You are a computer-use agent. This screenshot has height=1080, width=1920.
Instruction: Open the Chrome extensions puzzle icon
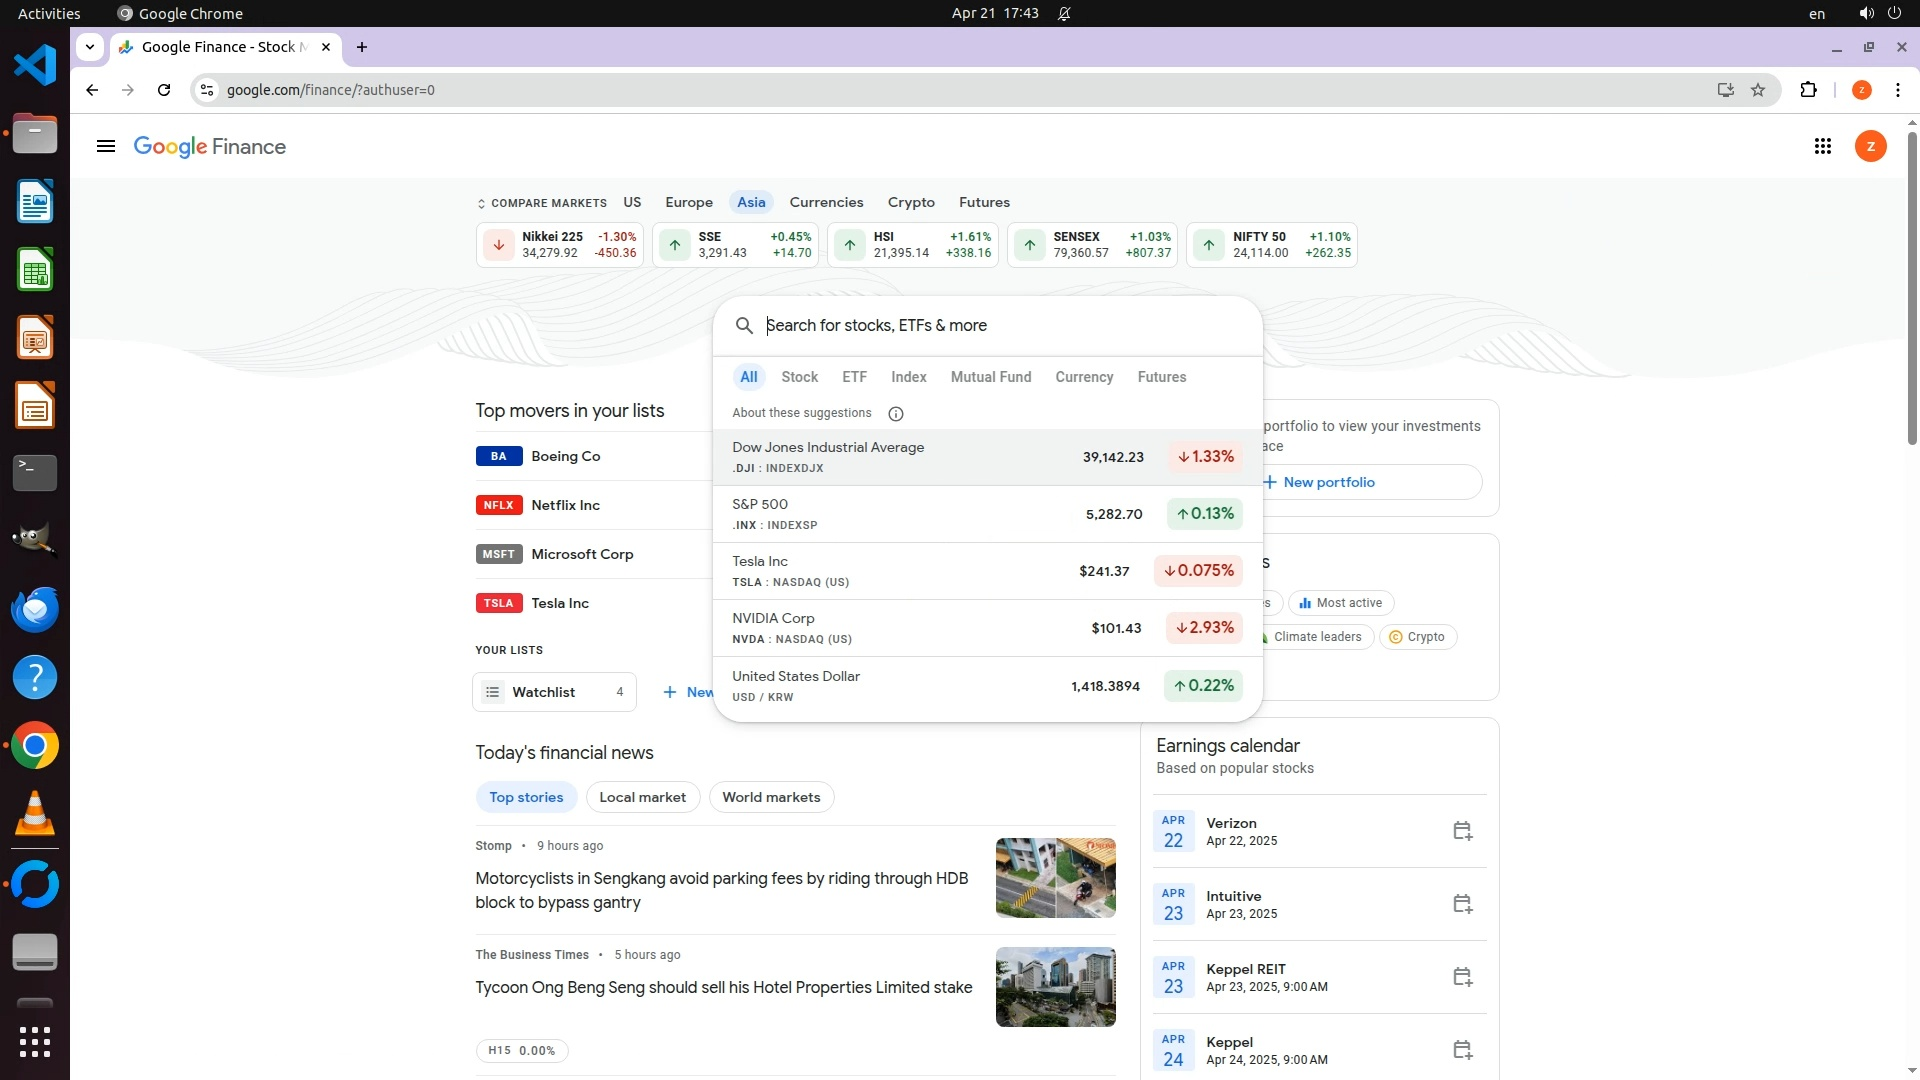[x=1808, y=90]
